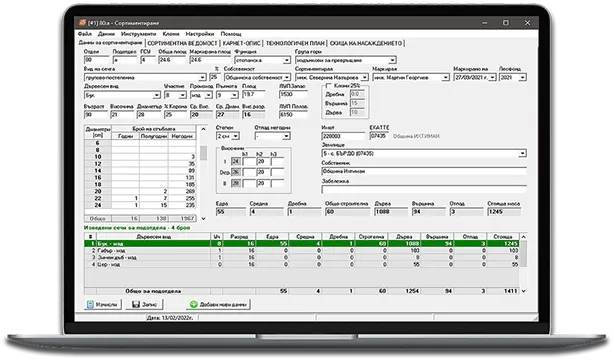Expand the Дървесен вид combo box
This screenshot has height=361, width=614.
(x=157, y=95)
